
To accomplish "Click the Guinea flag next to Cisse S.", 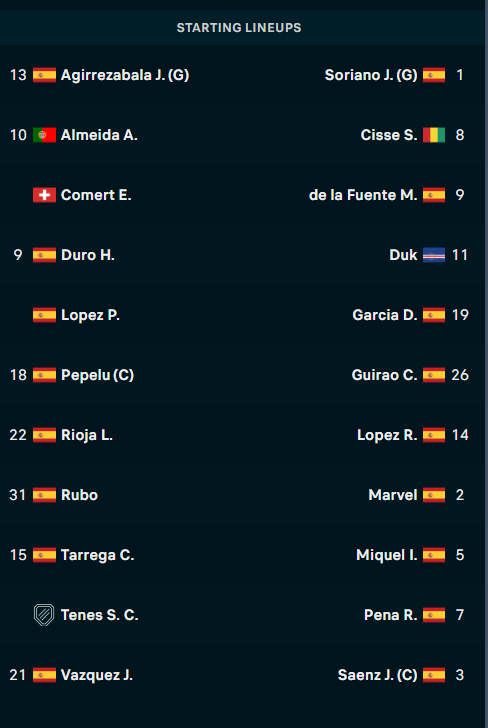I will 434,135.
